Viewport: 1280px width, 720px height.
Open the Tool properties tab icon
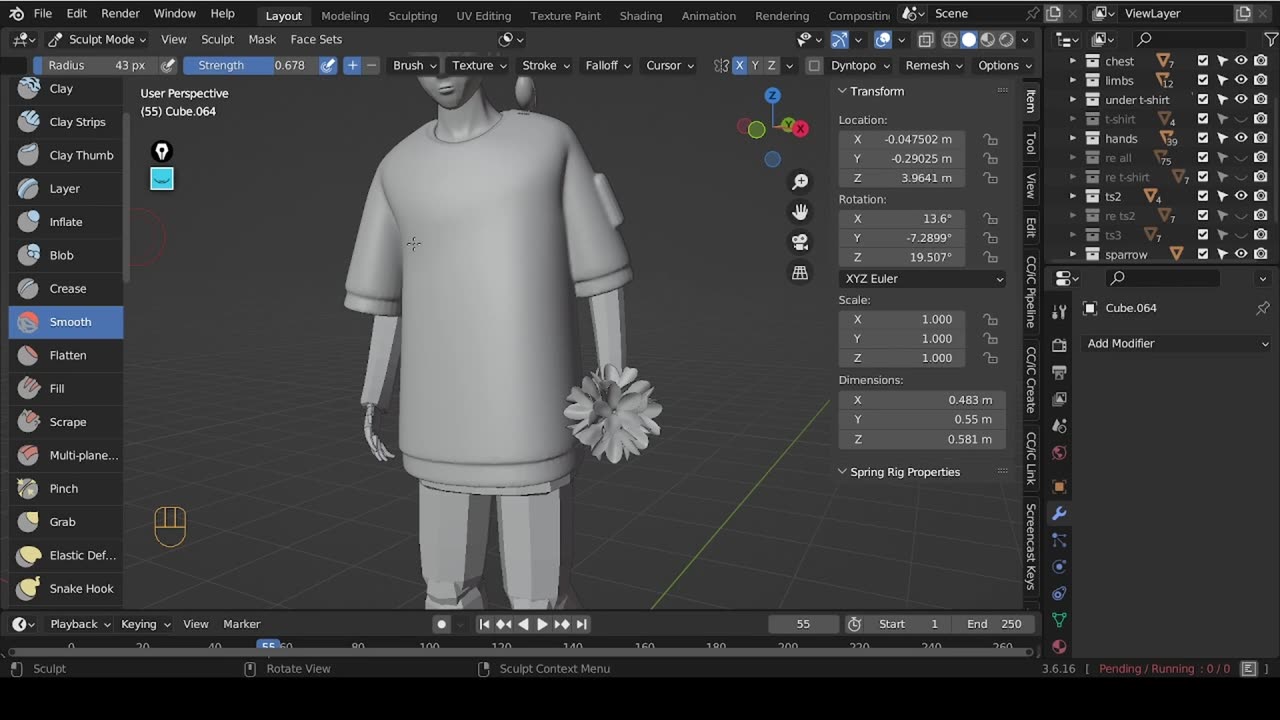(1059, 312)
